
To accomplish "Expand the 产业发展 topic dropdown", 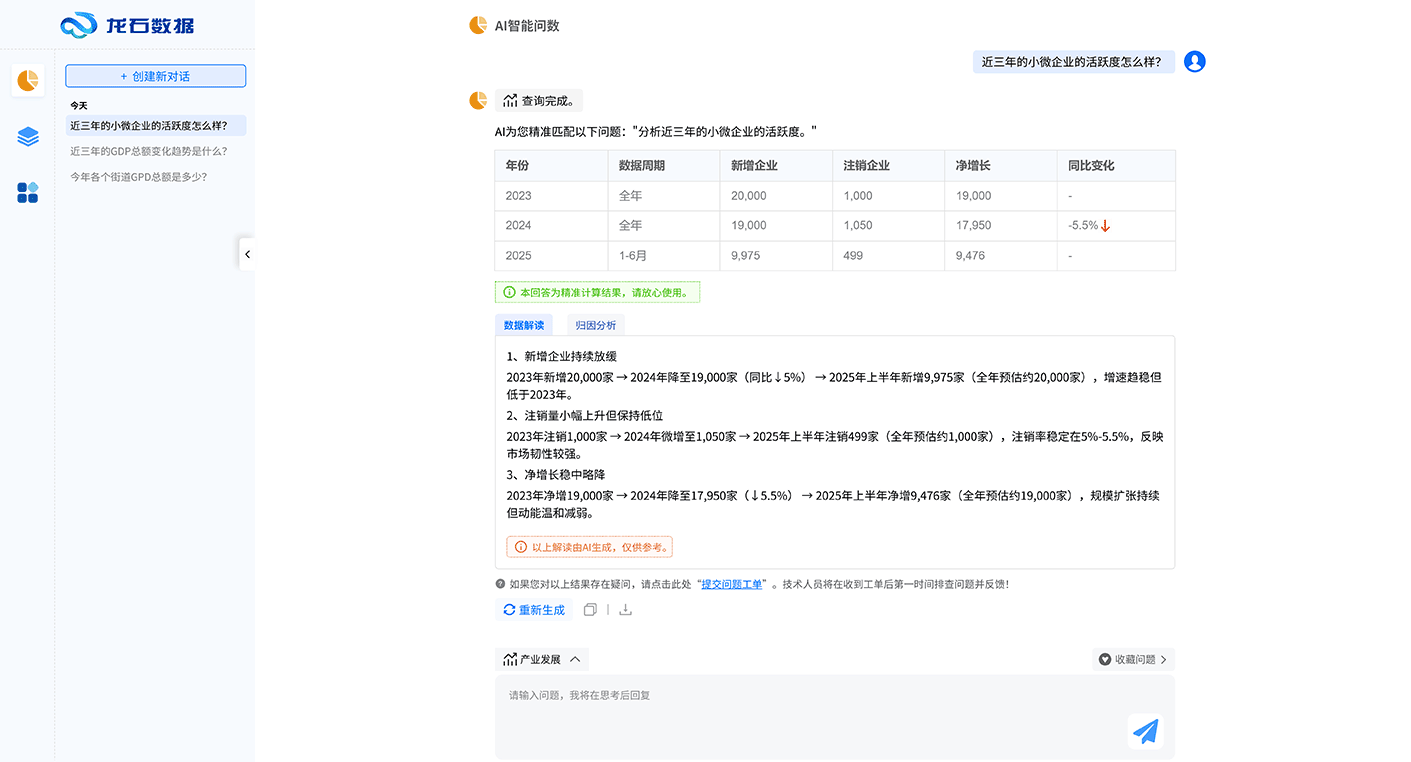I will (x=542, y=660).
